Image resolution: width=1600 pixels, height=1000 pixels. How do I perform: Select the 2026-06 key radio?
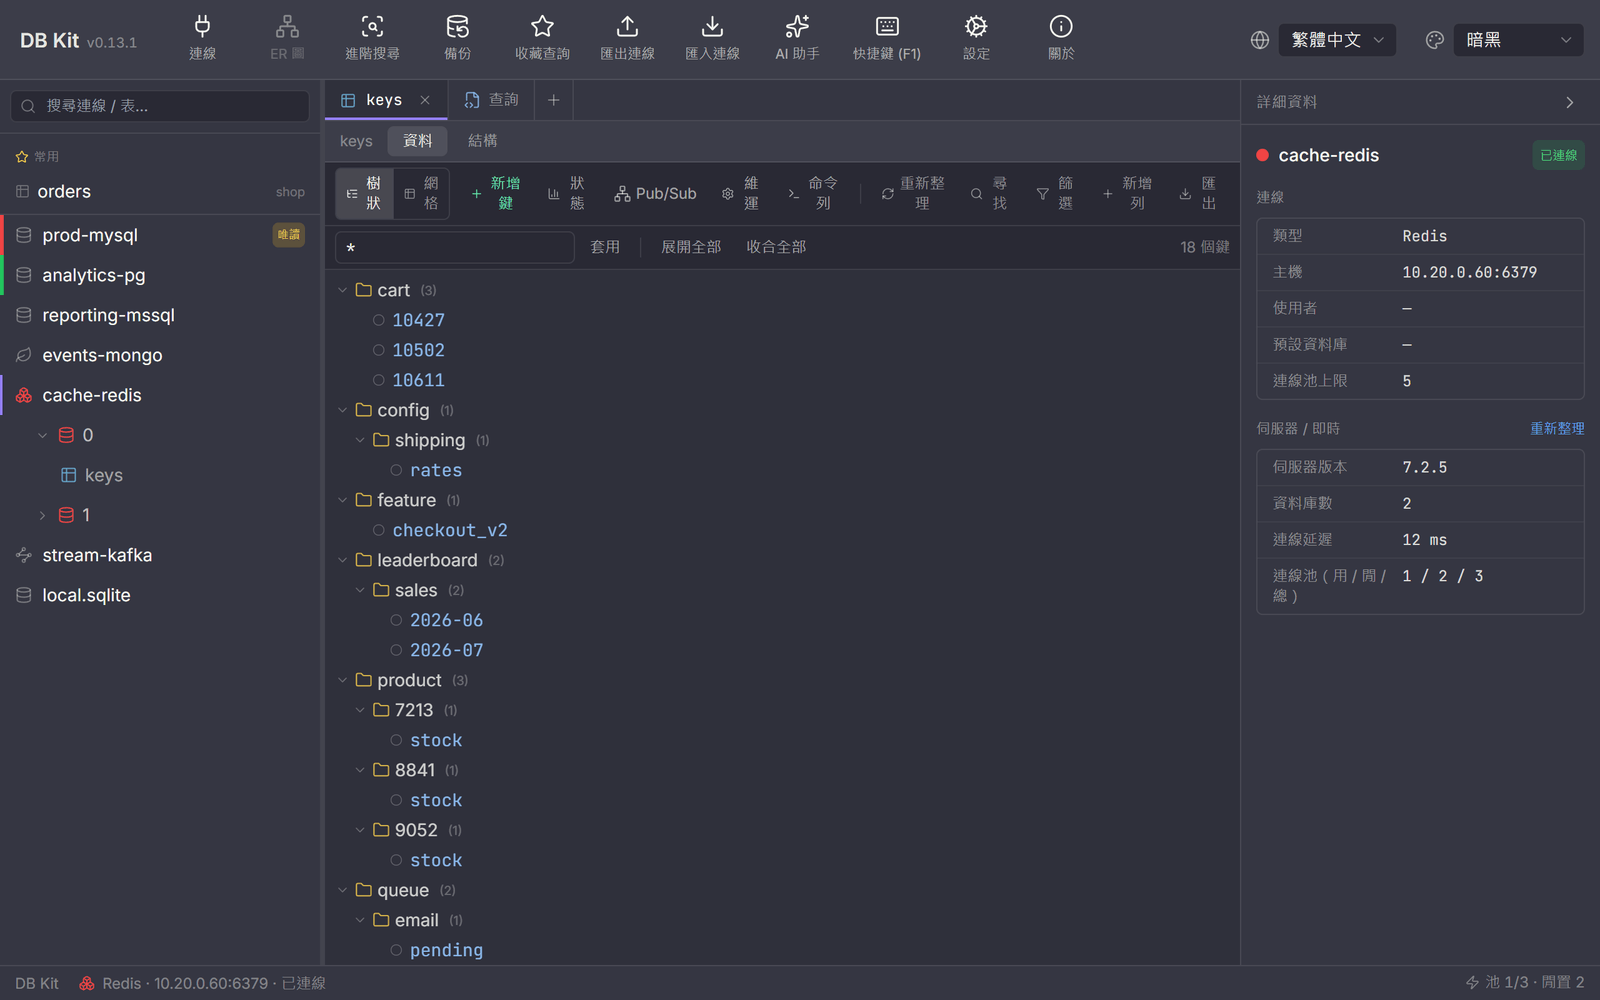[x=396, y=620]
